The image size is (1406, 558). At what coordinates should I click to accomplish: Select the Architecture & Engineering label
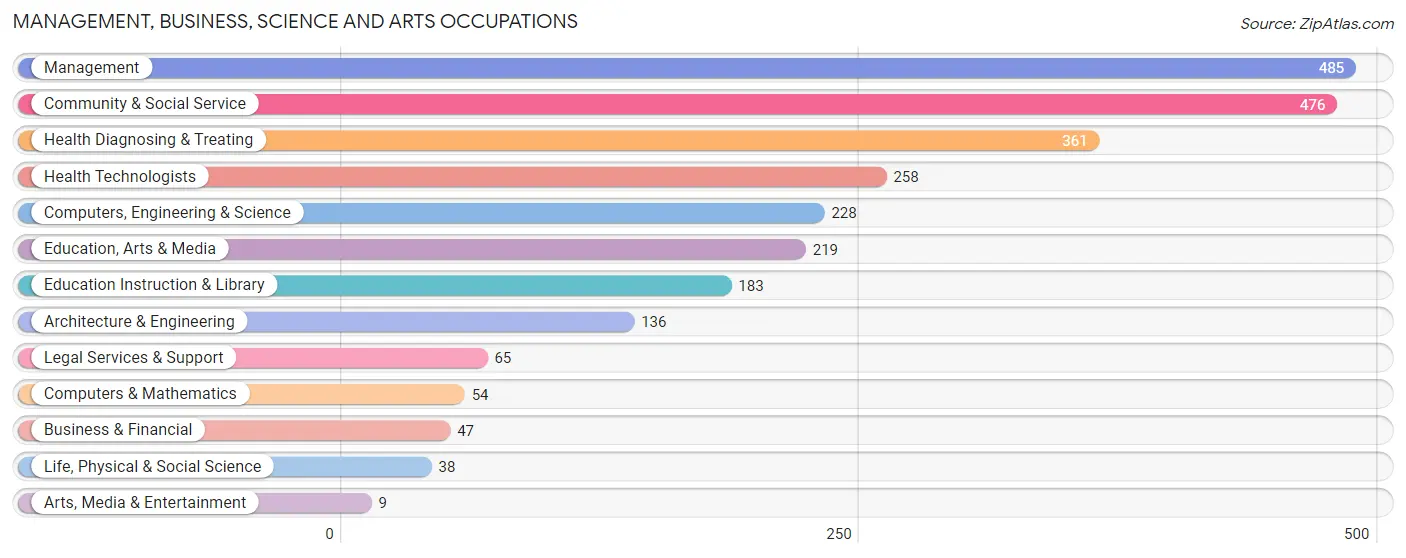(139, 322)
